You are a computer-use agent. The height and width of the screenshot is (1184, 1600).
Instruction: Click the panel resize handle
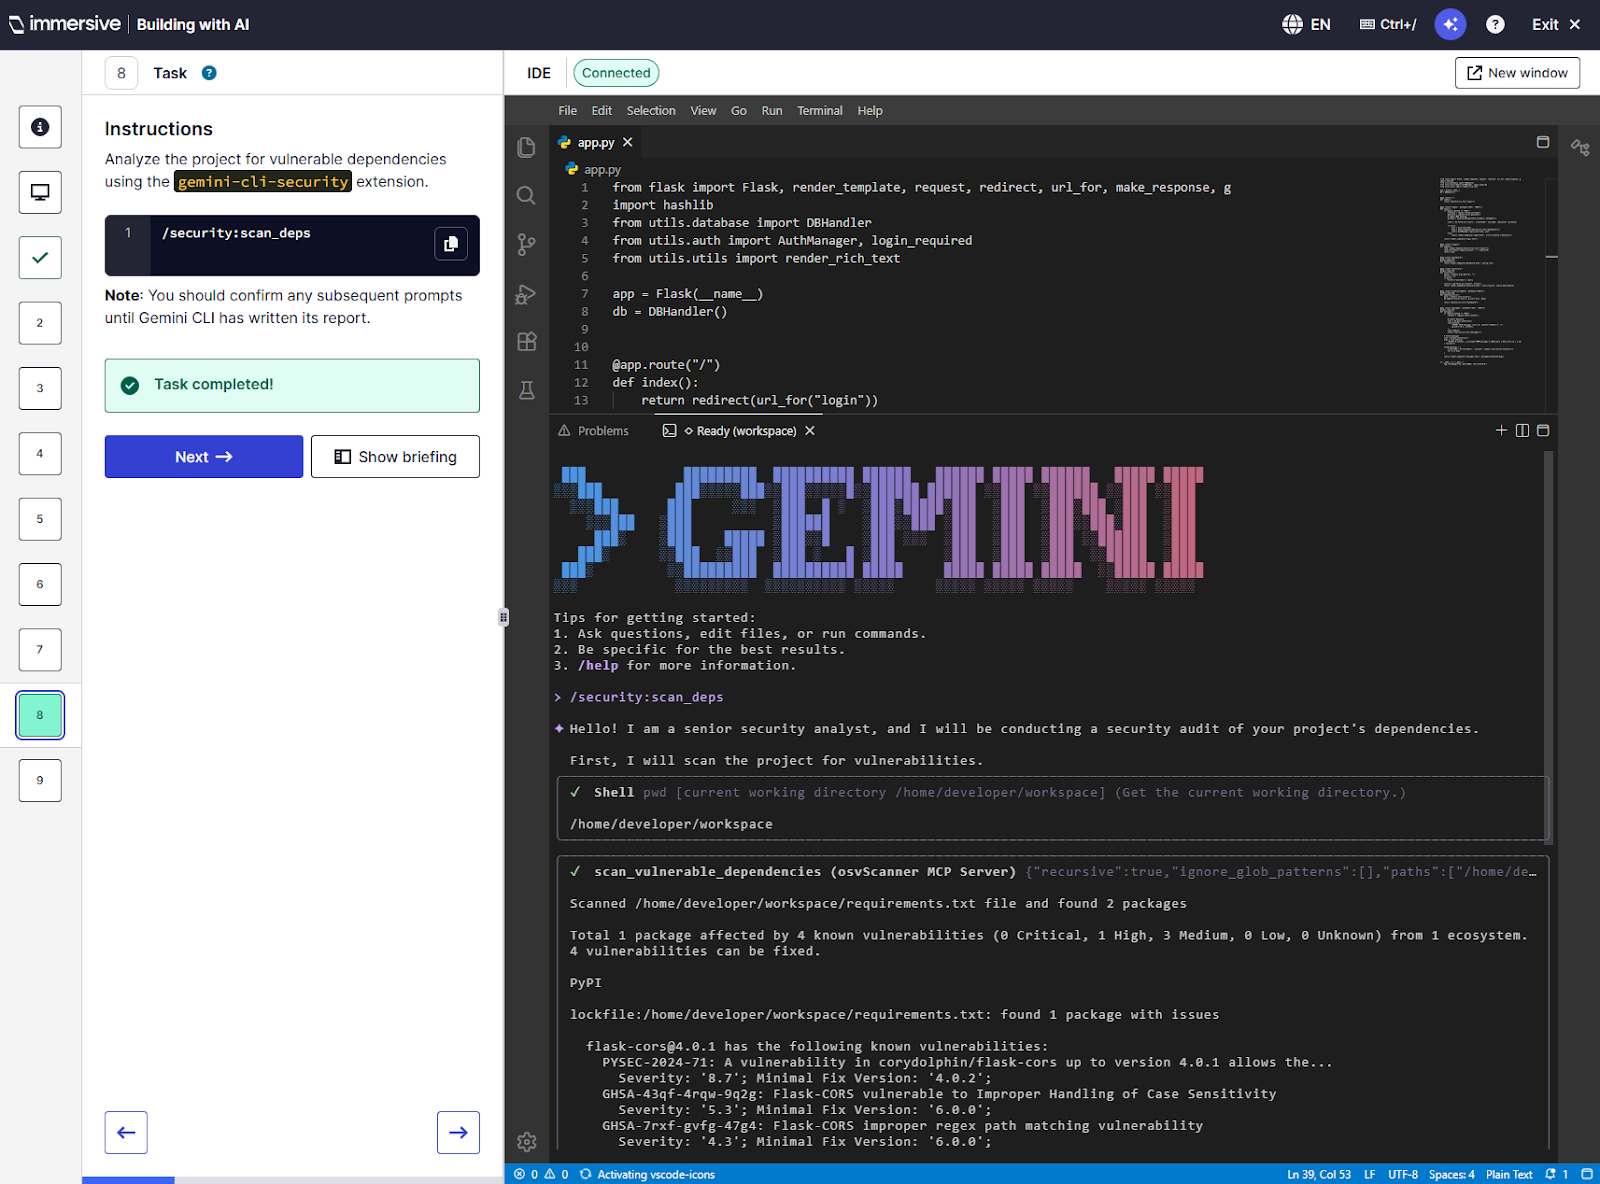coord(503,617)
